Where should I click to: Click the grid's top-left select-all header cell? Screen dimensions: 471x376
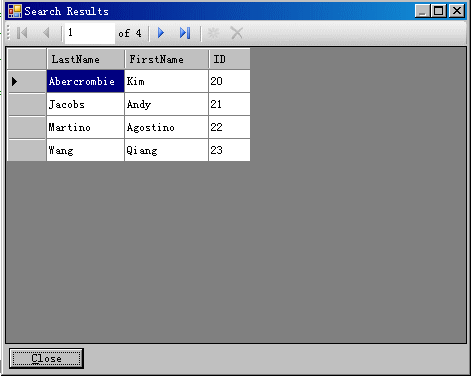point(27,59)
